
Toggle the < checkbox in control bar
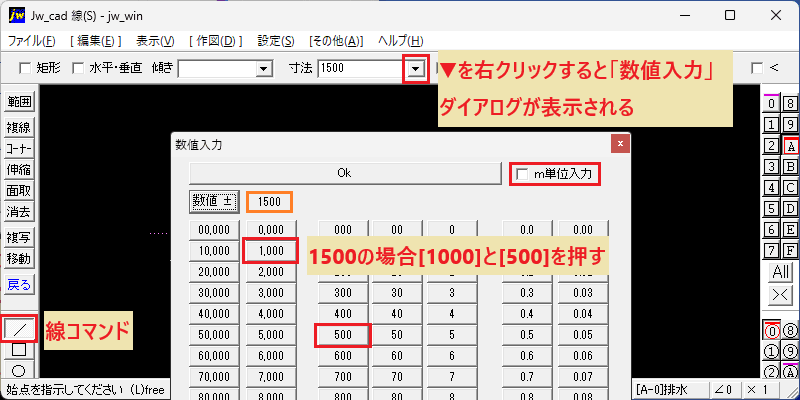click(x=757, y=68)
